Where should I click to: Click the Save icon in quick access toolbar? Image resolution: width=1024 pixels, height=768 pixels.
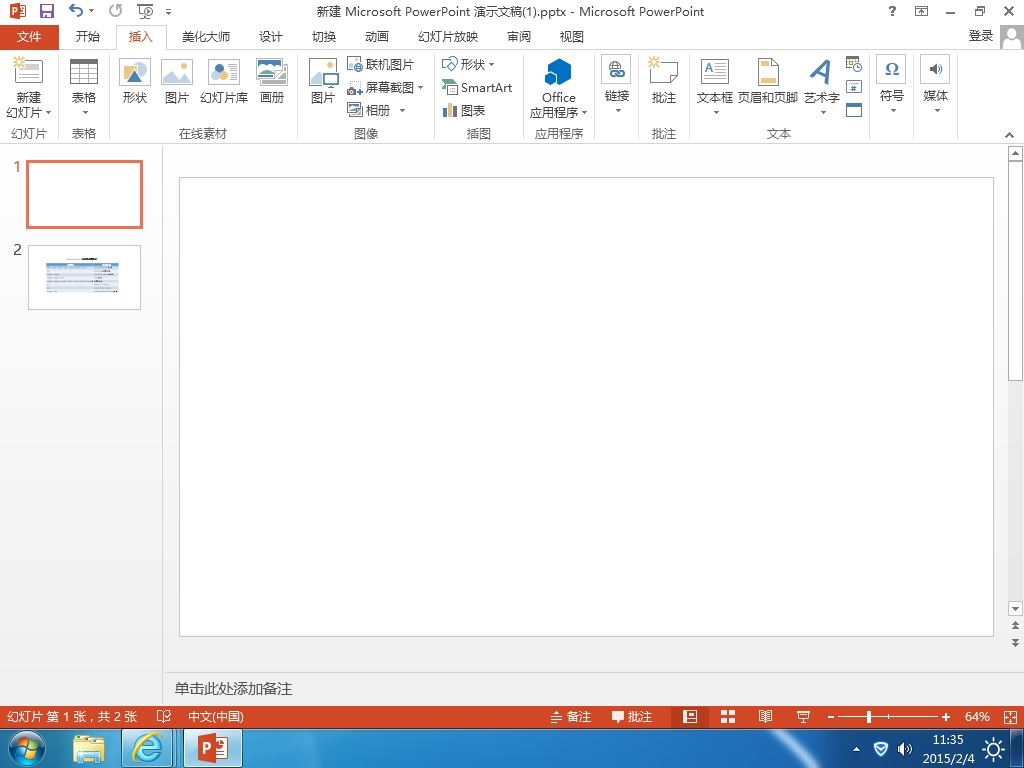click(x=46, y=11)
